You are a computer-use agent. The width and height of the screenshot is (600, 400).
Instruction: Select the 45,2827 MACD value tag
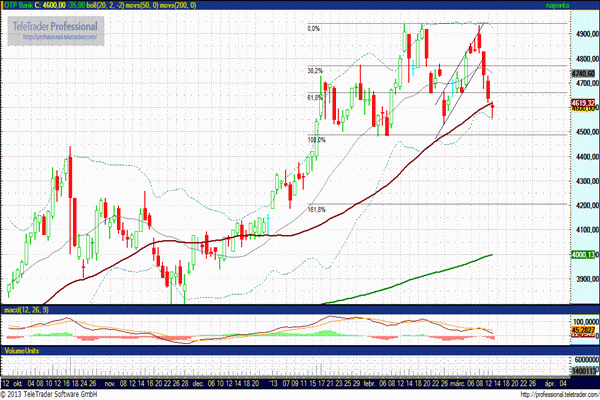pos(584,330)
